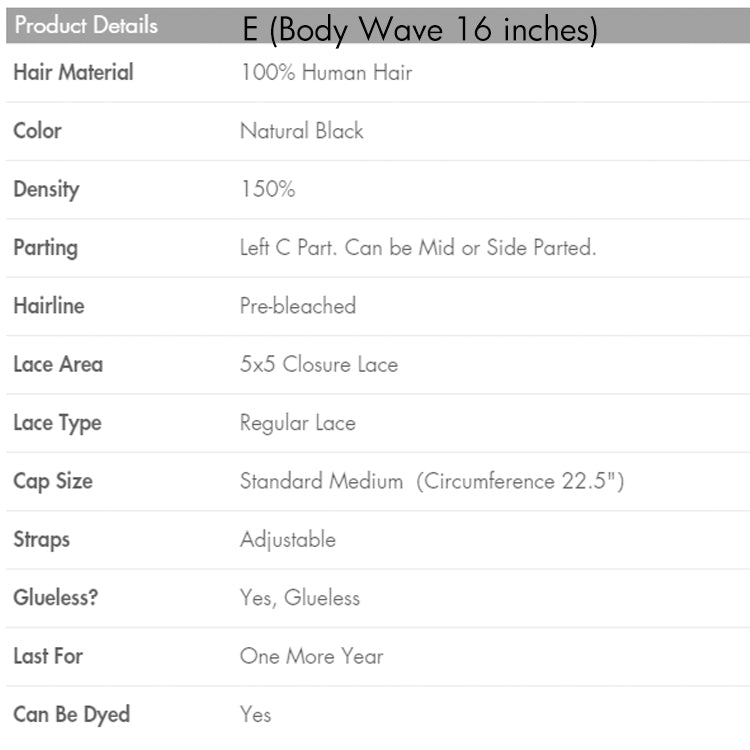Click the Hairline label

point(49,306)
